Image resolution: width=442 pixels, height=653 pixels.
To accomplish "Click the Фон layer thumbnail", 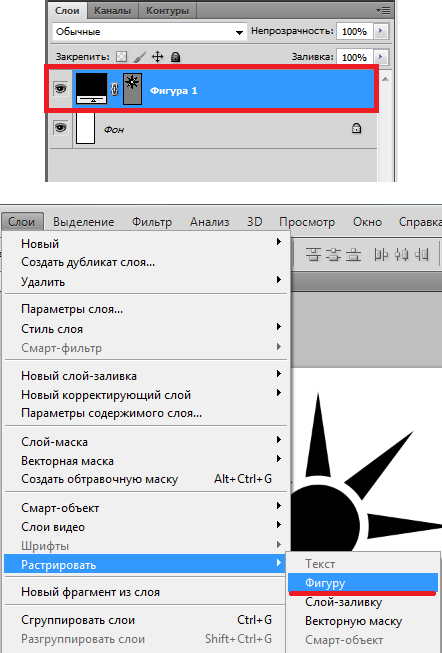I will pos(85,129).
